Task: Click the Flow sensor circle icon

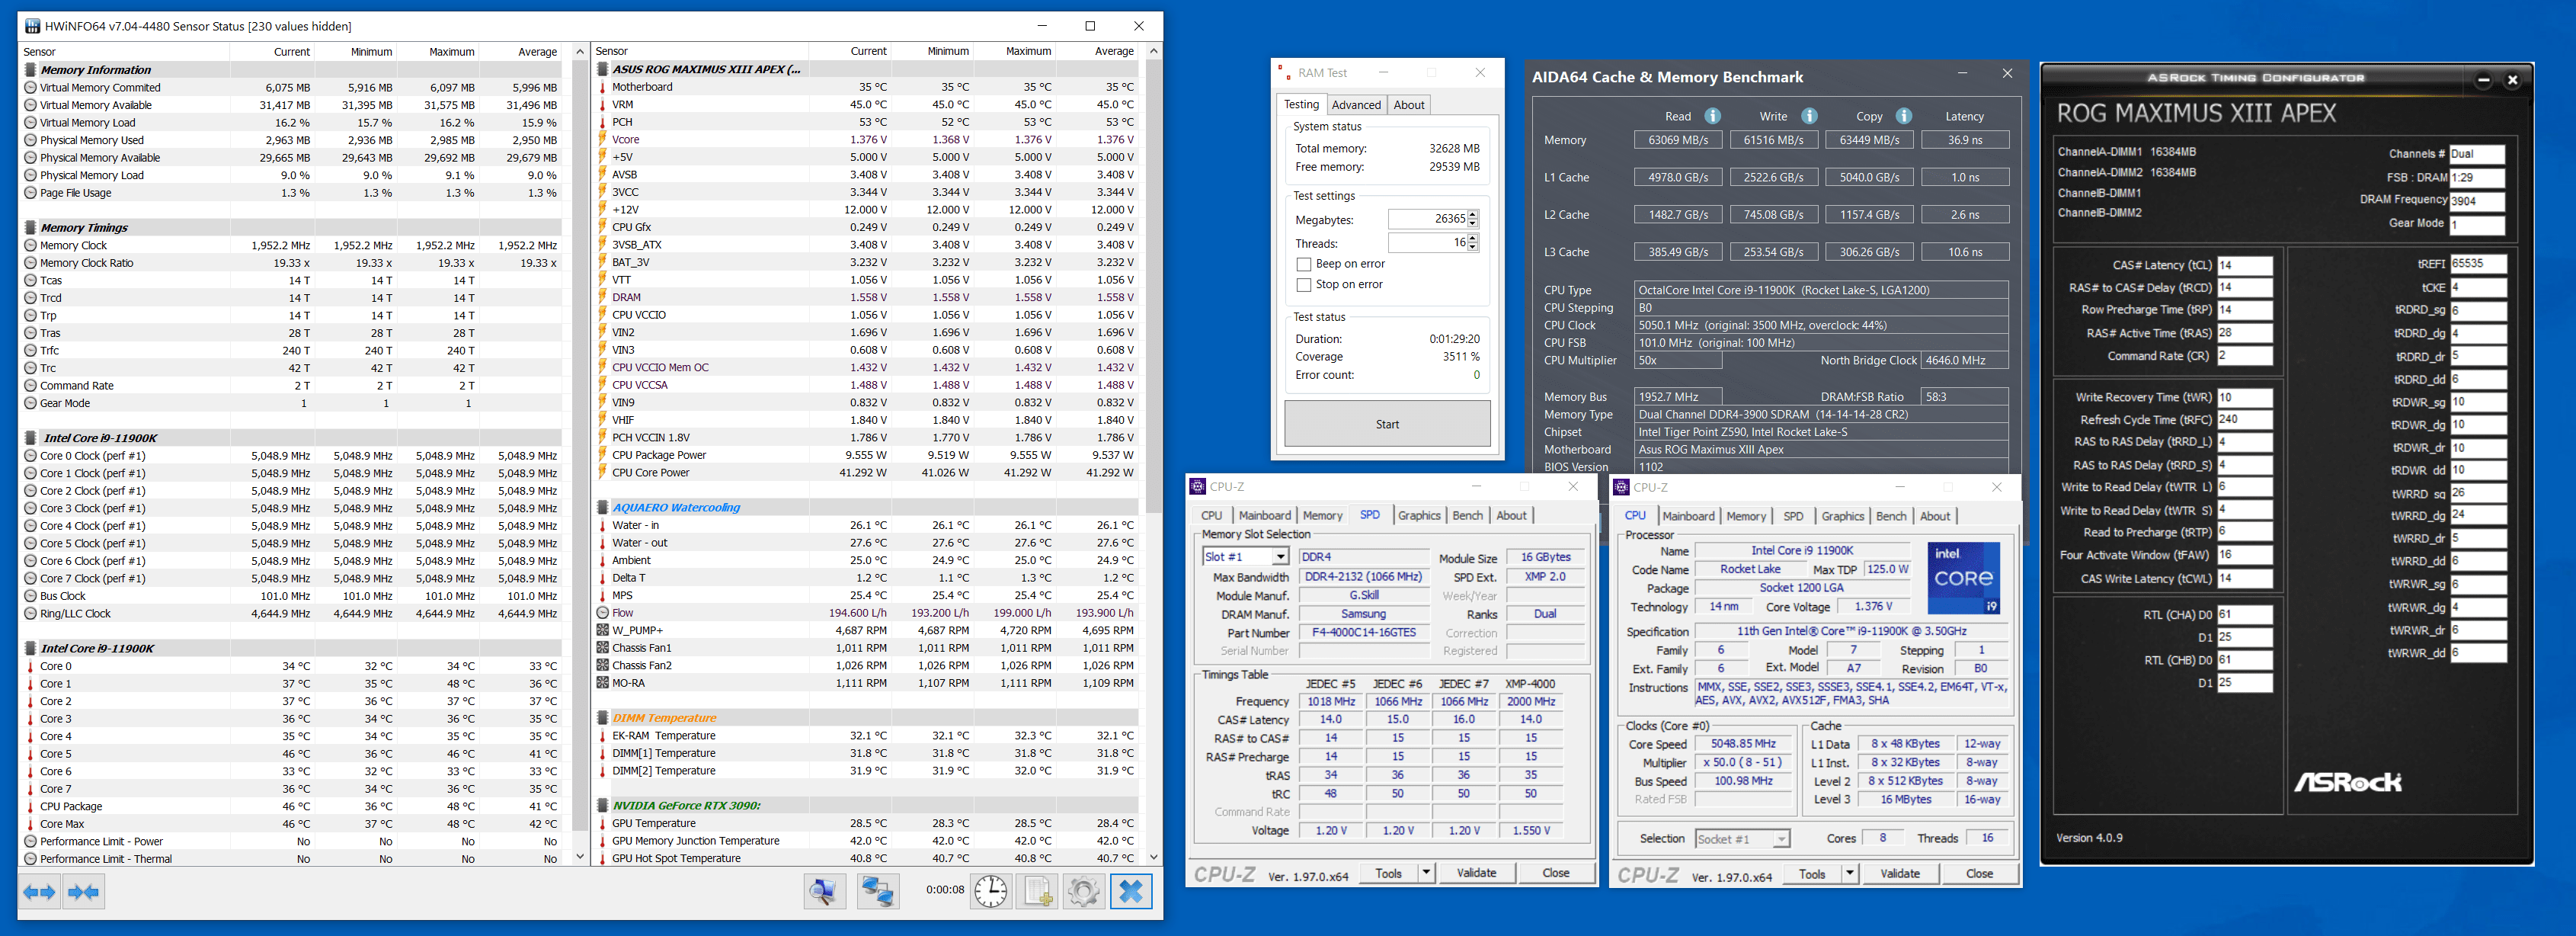Action: pos(603,613)
